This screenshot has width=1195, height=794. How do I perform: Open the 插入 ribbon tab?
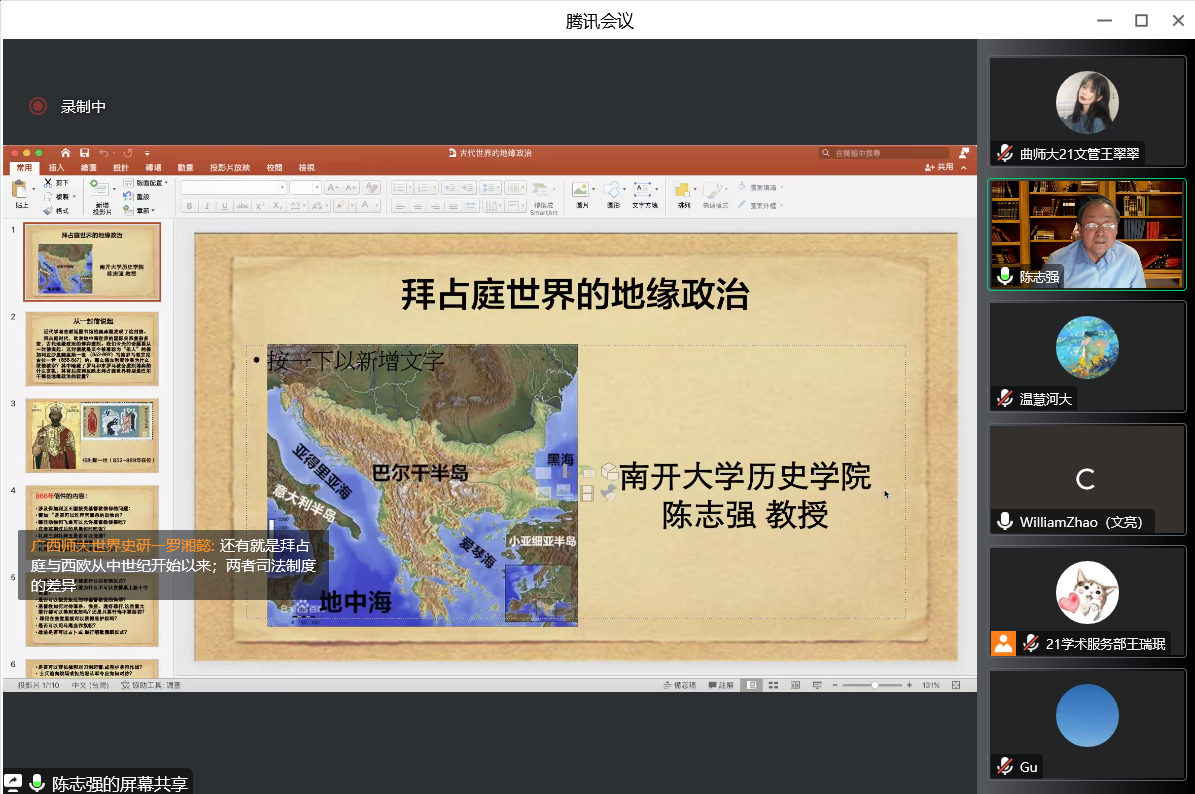pyautogui.click(x=57, y=168)
